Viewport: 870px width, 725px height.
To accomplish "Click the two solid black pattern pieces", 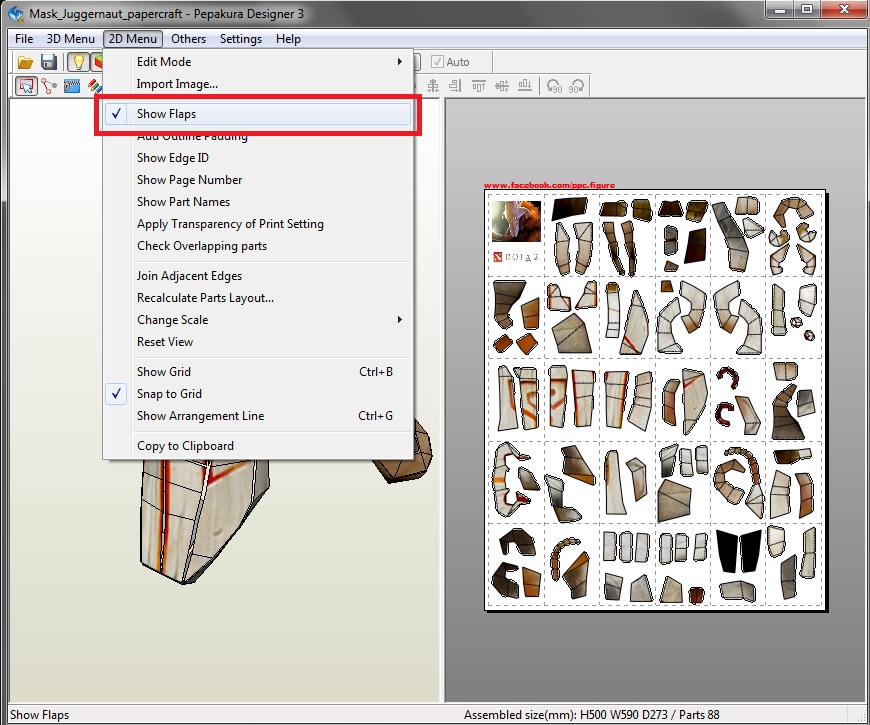I will pos(739,551).
